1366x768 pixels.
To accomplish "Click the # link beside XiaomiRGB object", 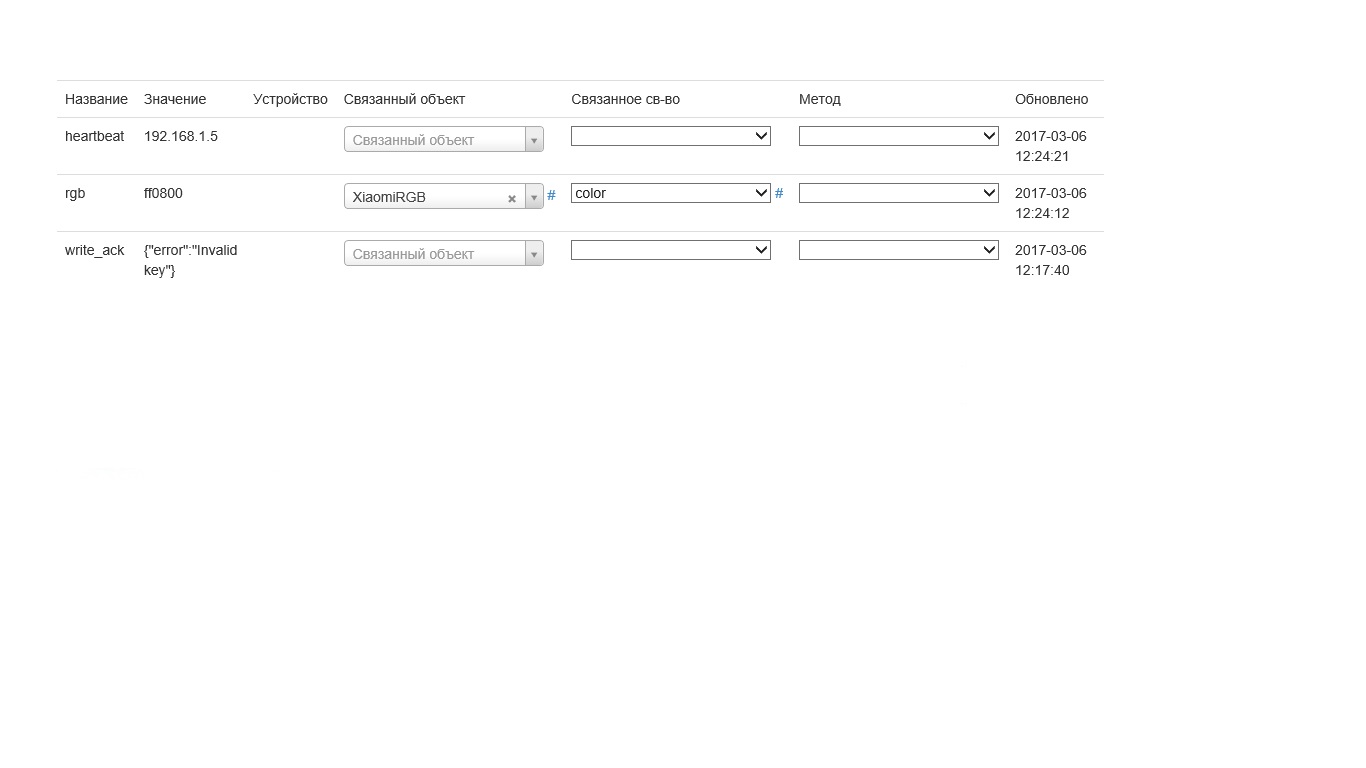I will 551,195.
